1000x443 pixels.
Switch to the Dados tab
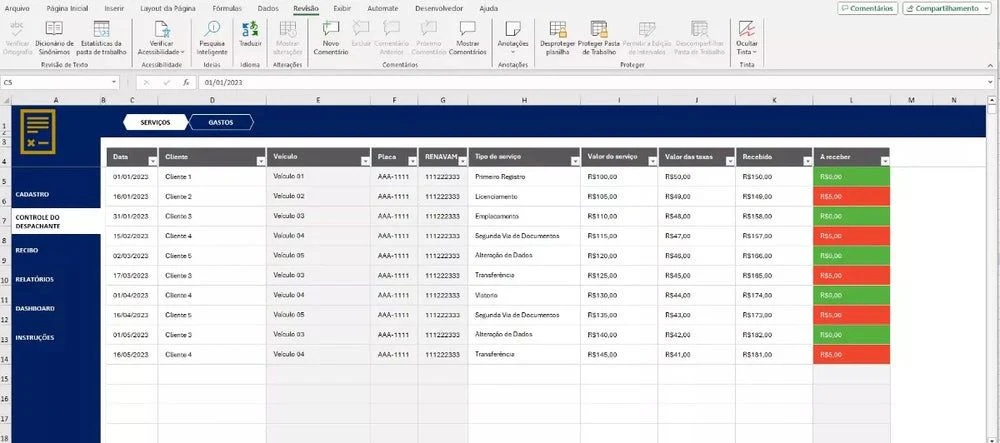(x=268, y=9)
